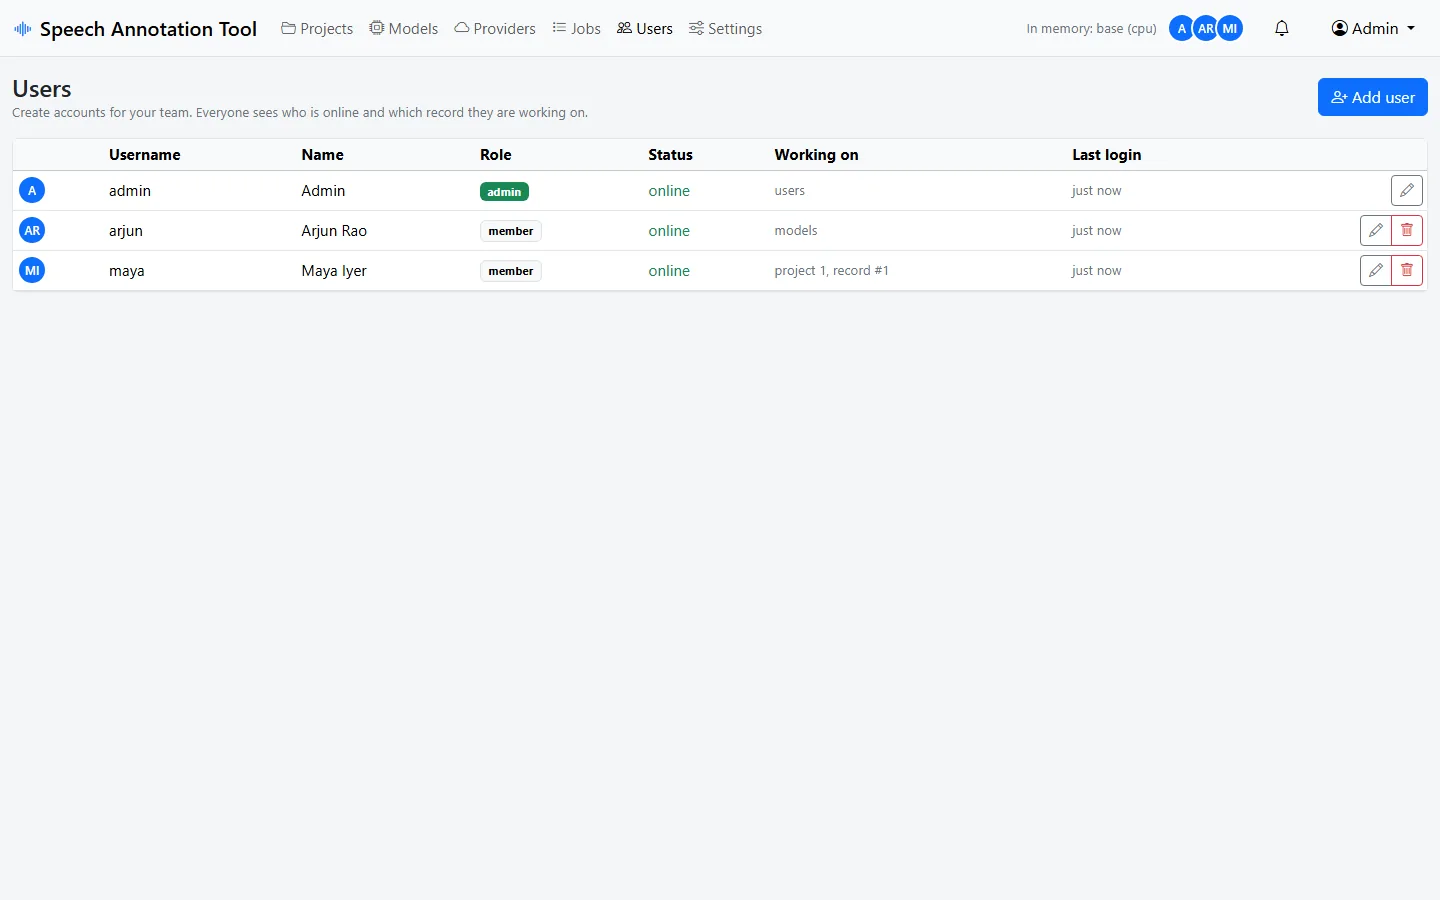Image resolution: width=1440 pixels, height=900 pixels.
Task: Click the Username column header
Action: [x=145, y=155]
